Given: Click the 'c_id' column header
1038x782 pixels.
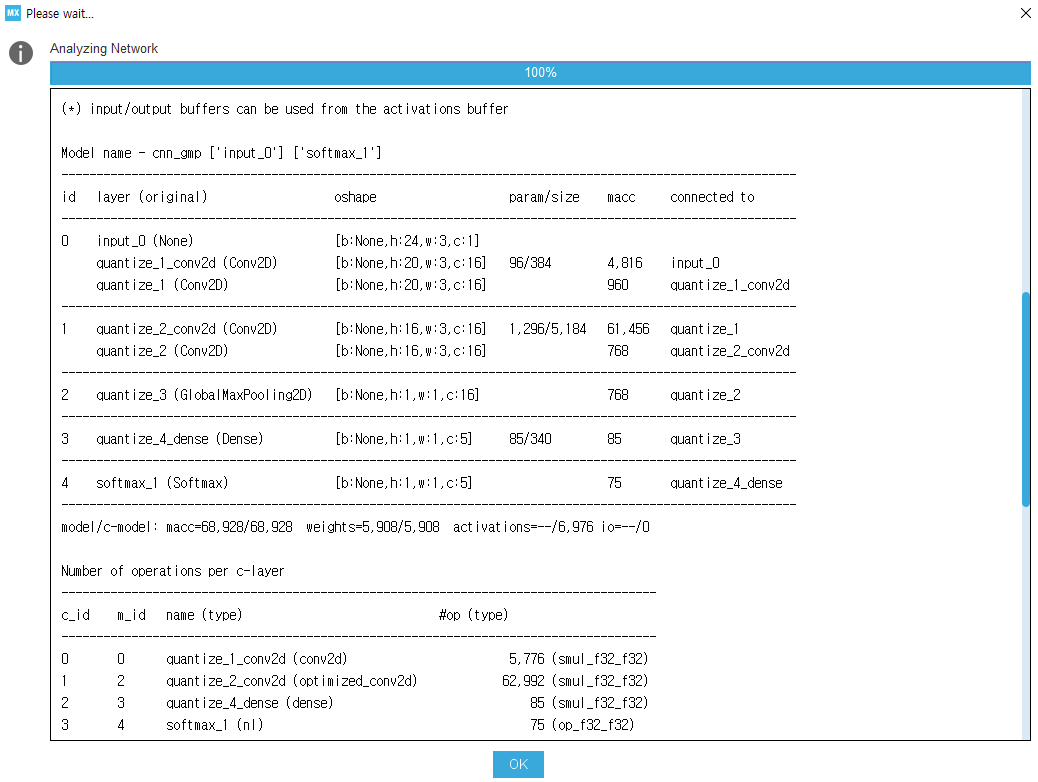Looking at the screenshot, I should click(75, 615).
